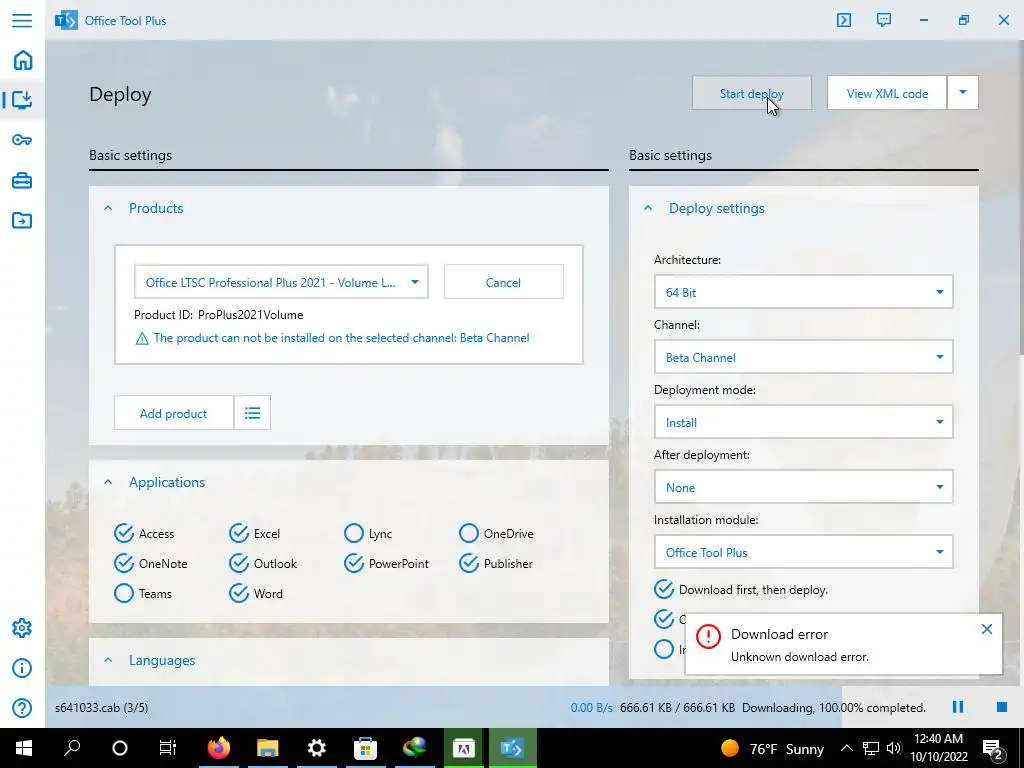The image size is (1024, 768).
Task: Uncheck the Outlook application
Action: coord(239,564)
